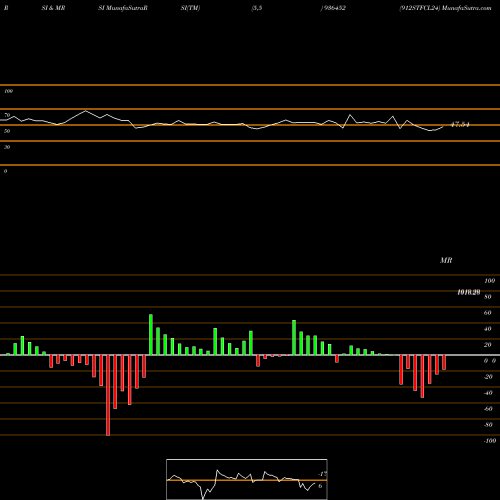Click the MR label above the histogram
The height and width of the screenshot is (500, 500).
point(446,260)
